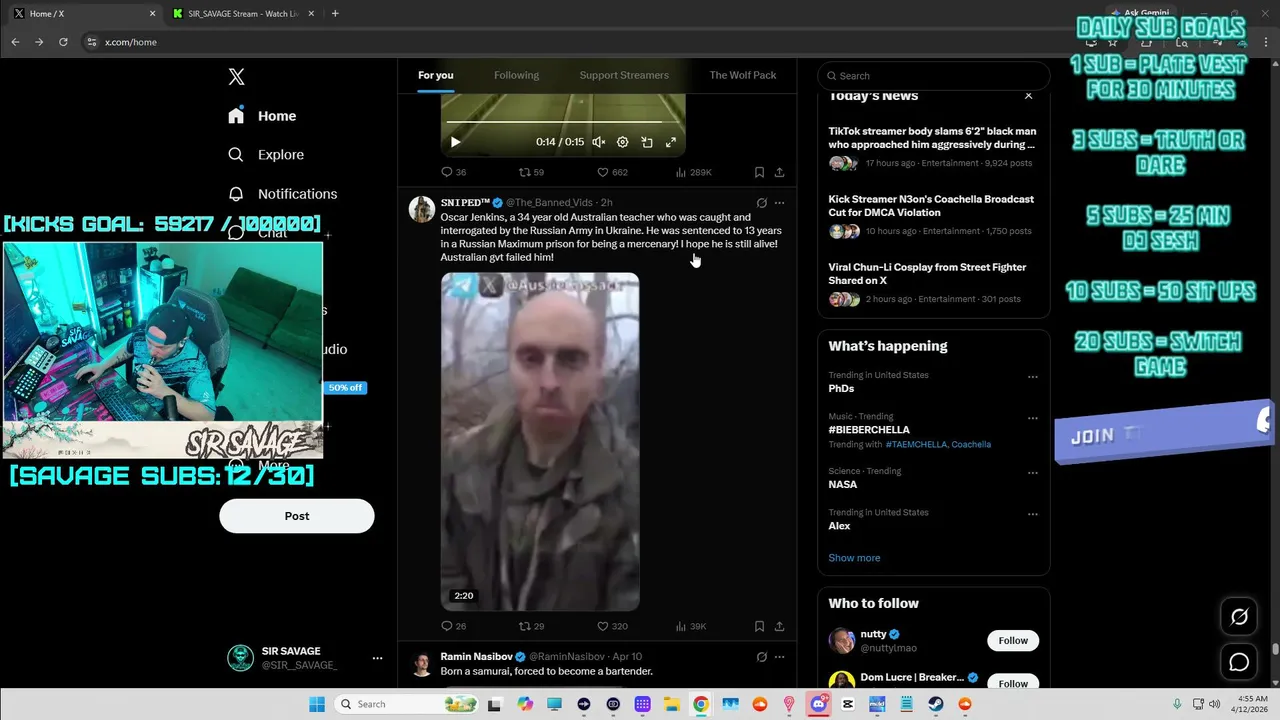Reply to the SNIPED post, 26 comments
This screenshot has height=720, width=1280.
tap(454, 626)
